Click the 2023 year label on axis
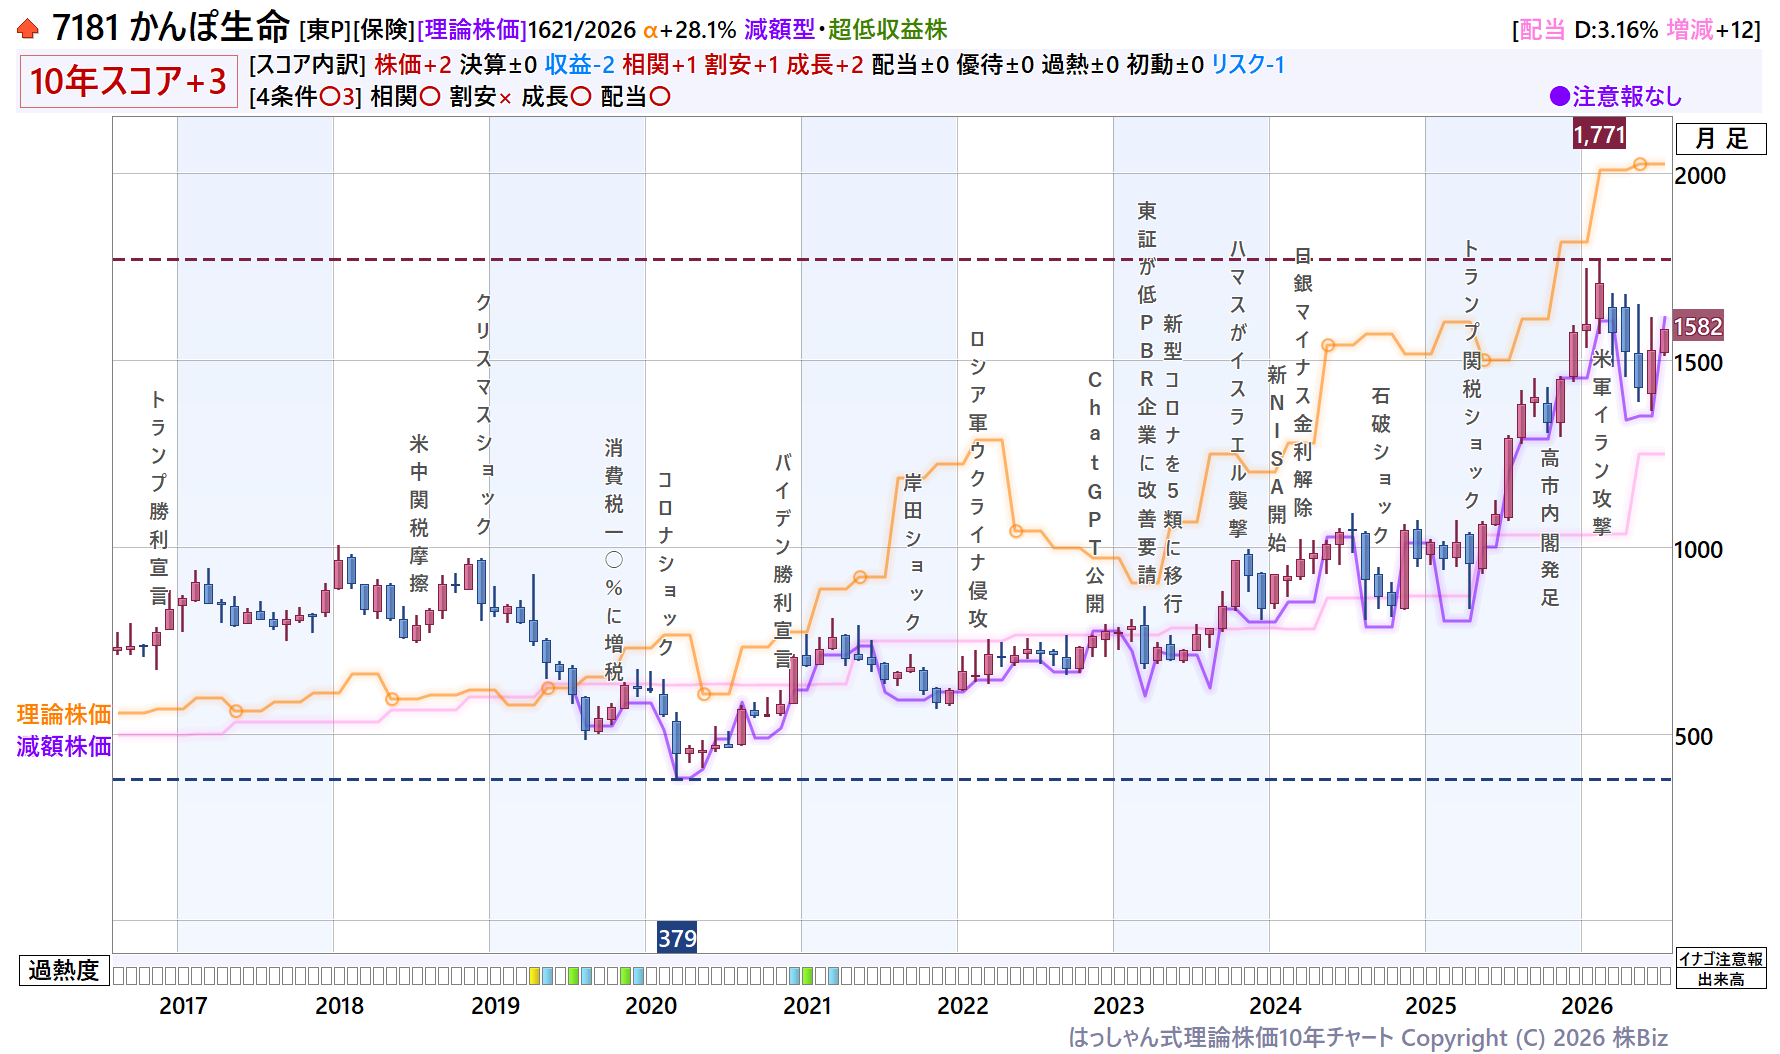1780x1054 pixels. coord(1118,1006)
